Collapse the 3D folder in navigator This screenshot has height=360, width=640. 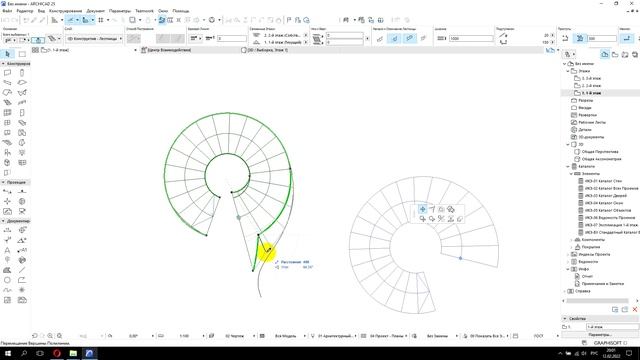pyautogui.click(x=568, y=144)
